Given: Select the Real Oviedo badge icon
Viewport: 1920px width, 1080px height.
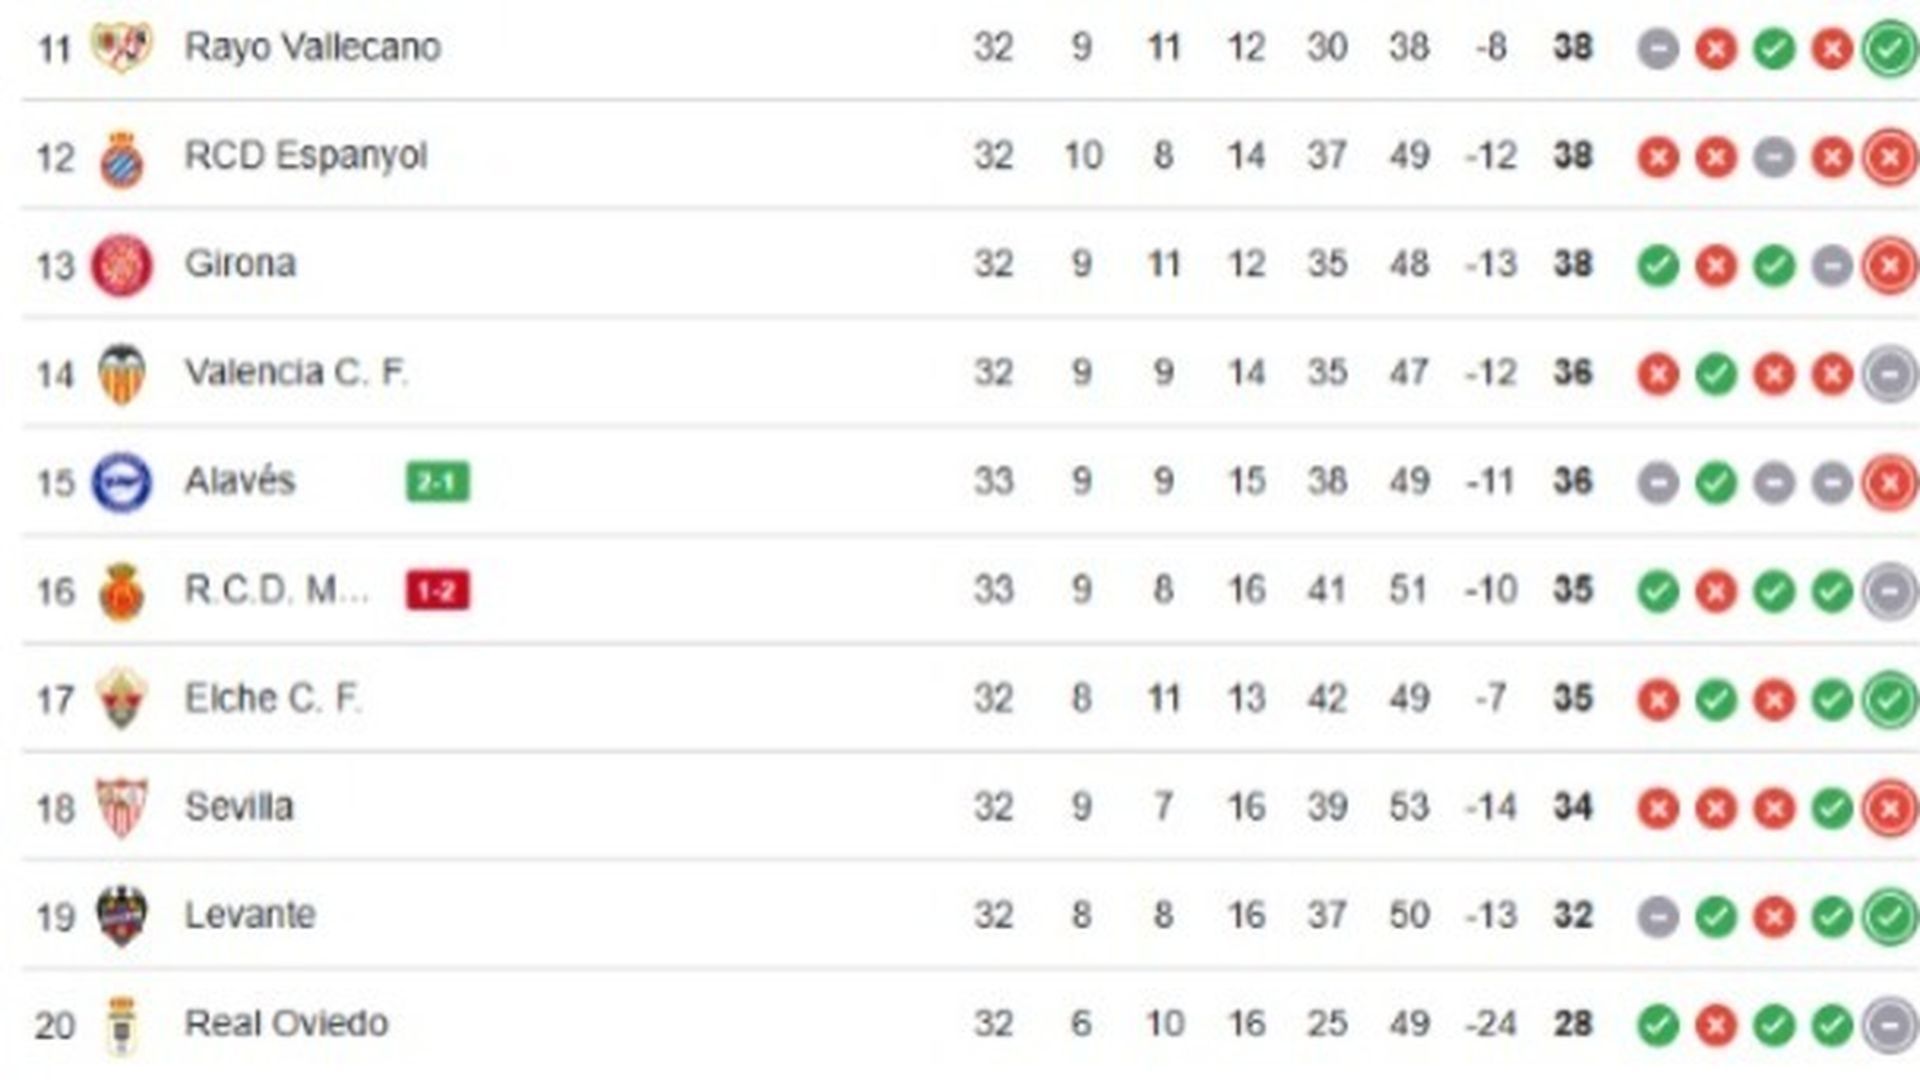Looking at the screenshot, I should click(x=120, y=1023).
